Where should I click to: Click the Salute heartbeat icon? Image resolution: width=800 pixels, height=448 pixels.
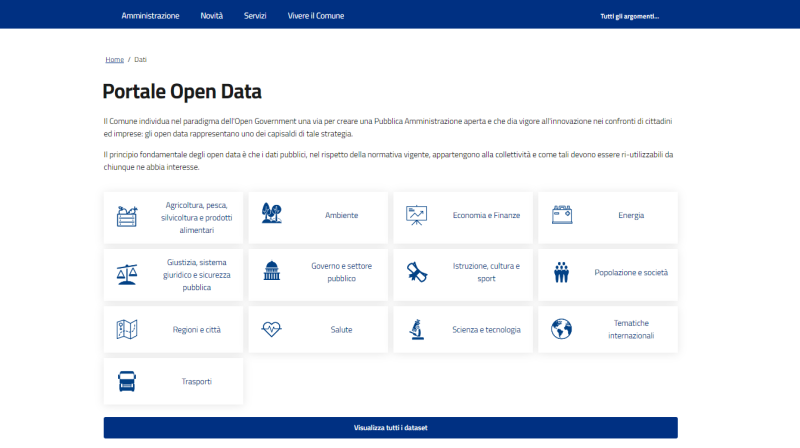coord(271,329)
